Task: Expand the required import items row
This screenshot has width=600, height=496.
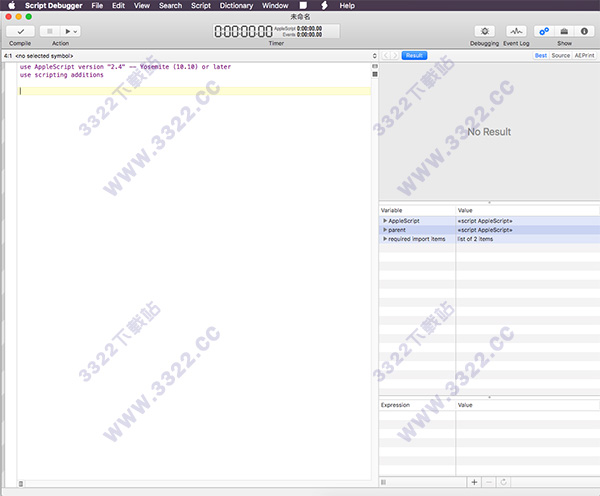Action: pos(385,239)
